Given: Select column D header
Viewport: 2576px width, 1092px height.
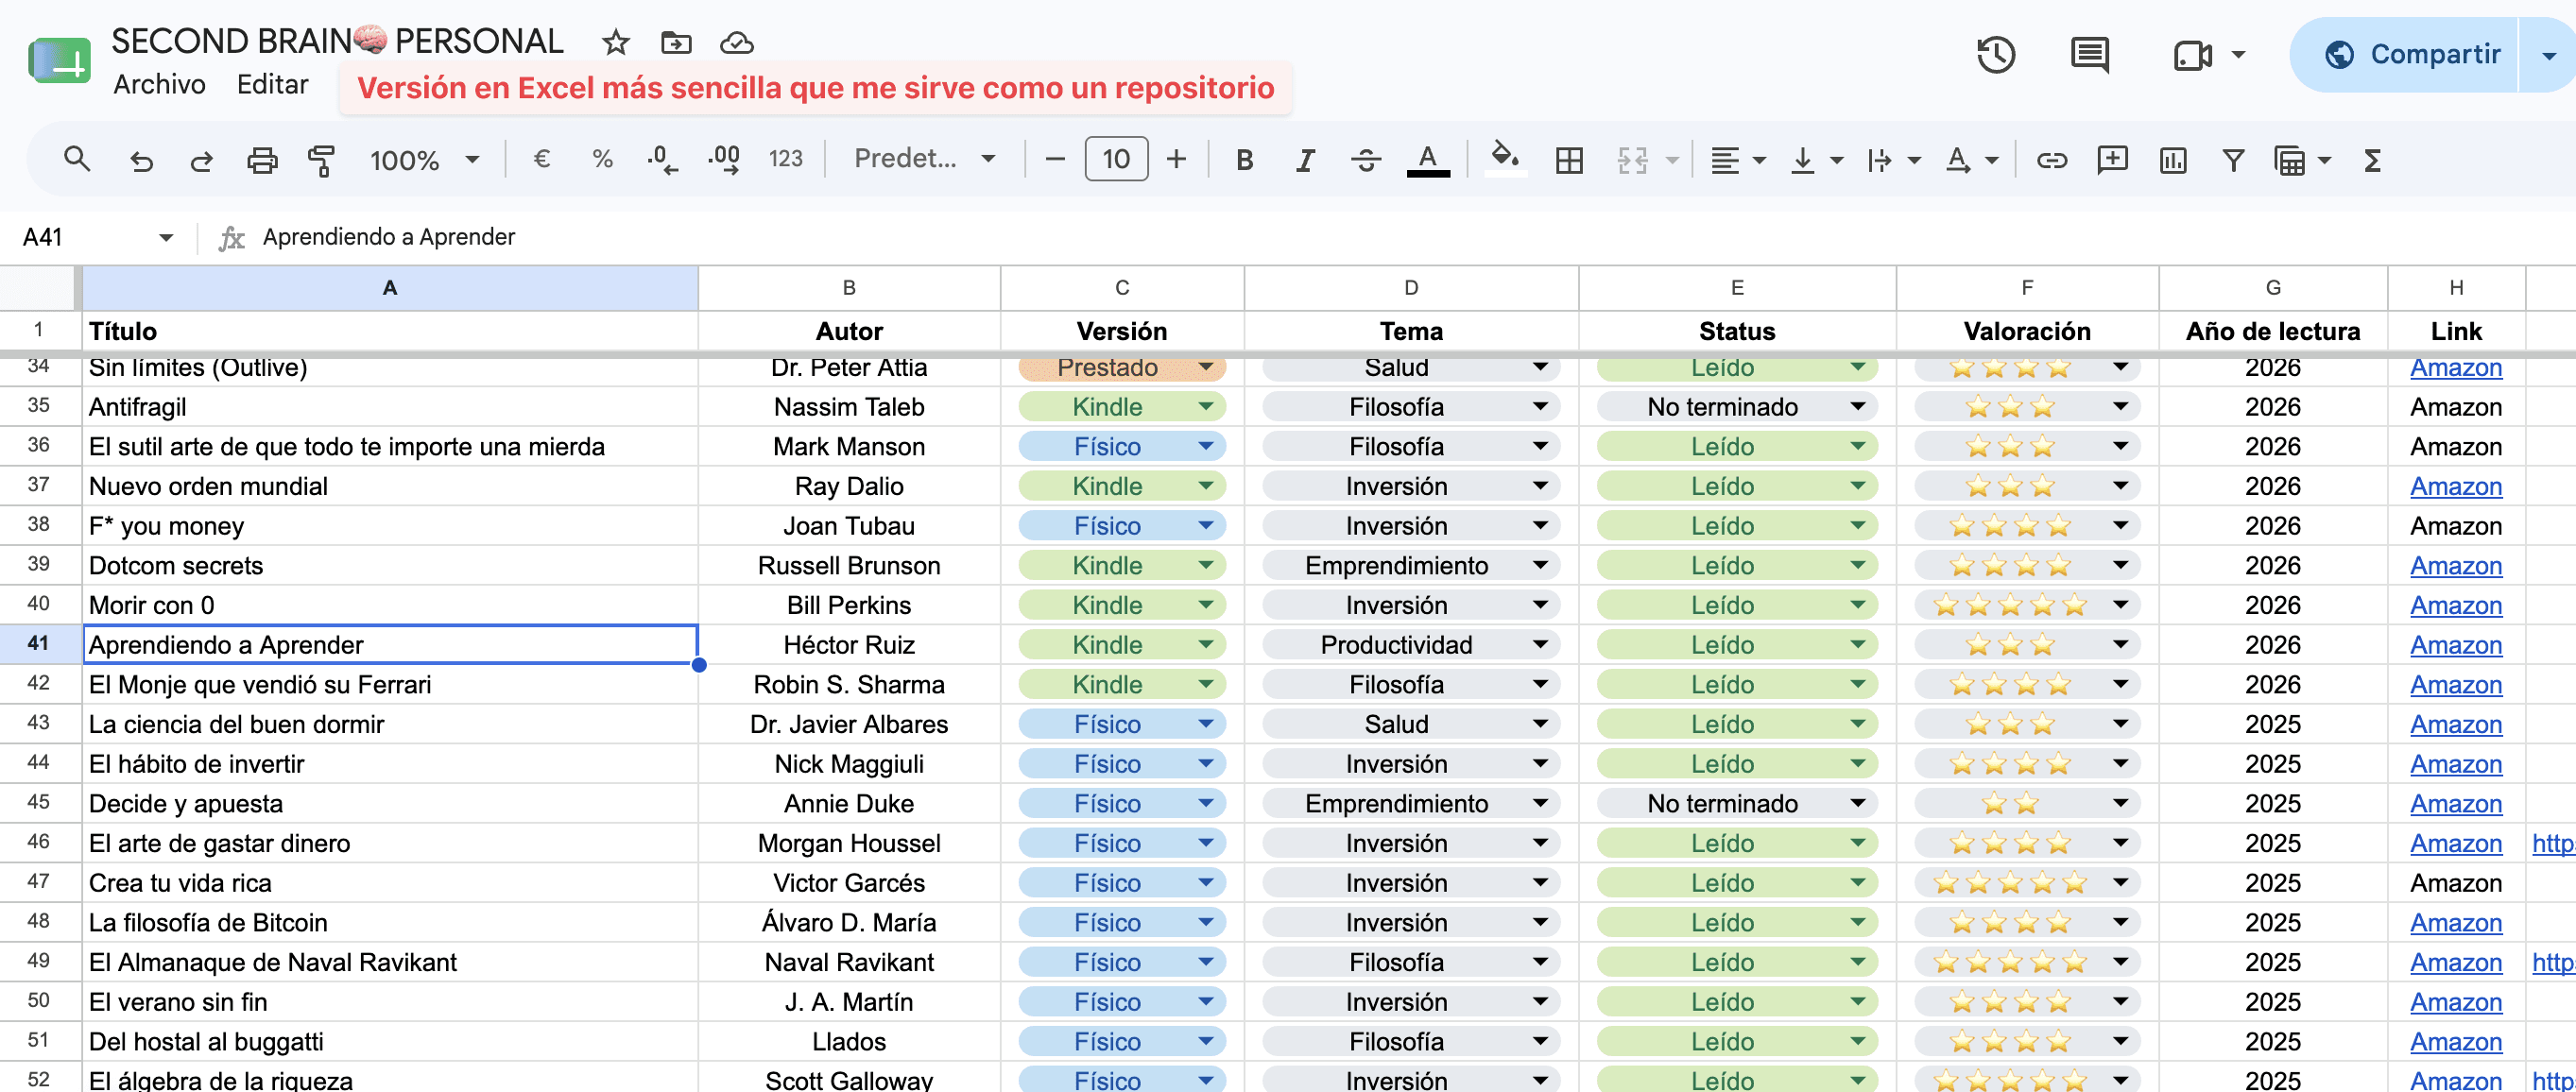Looking at the screenshot, I should tap(1410, 288).
